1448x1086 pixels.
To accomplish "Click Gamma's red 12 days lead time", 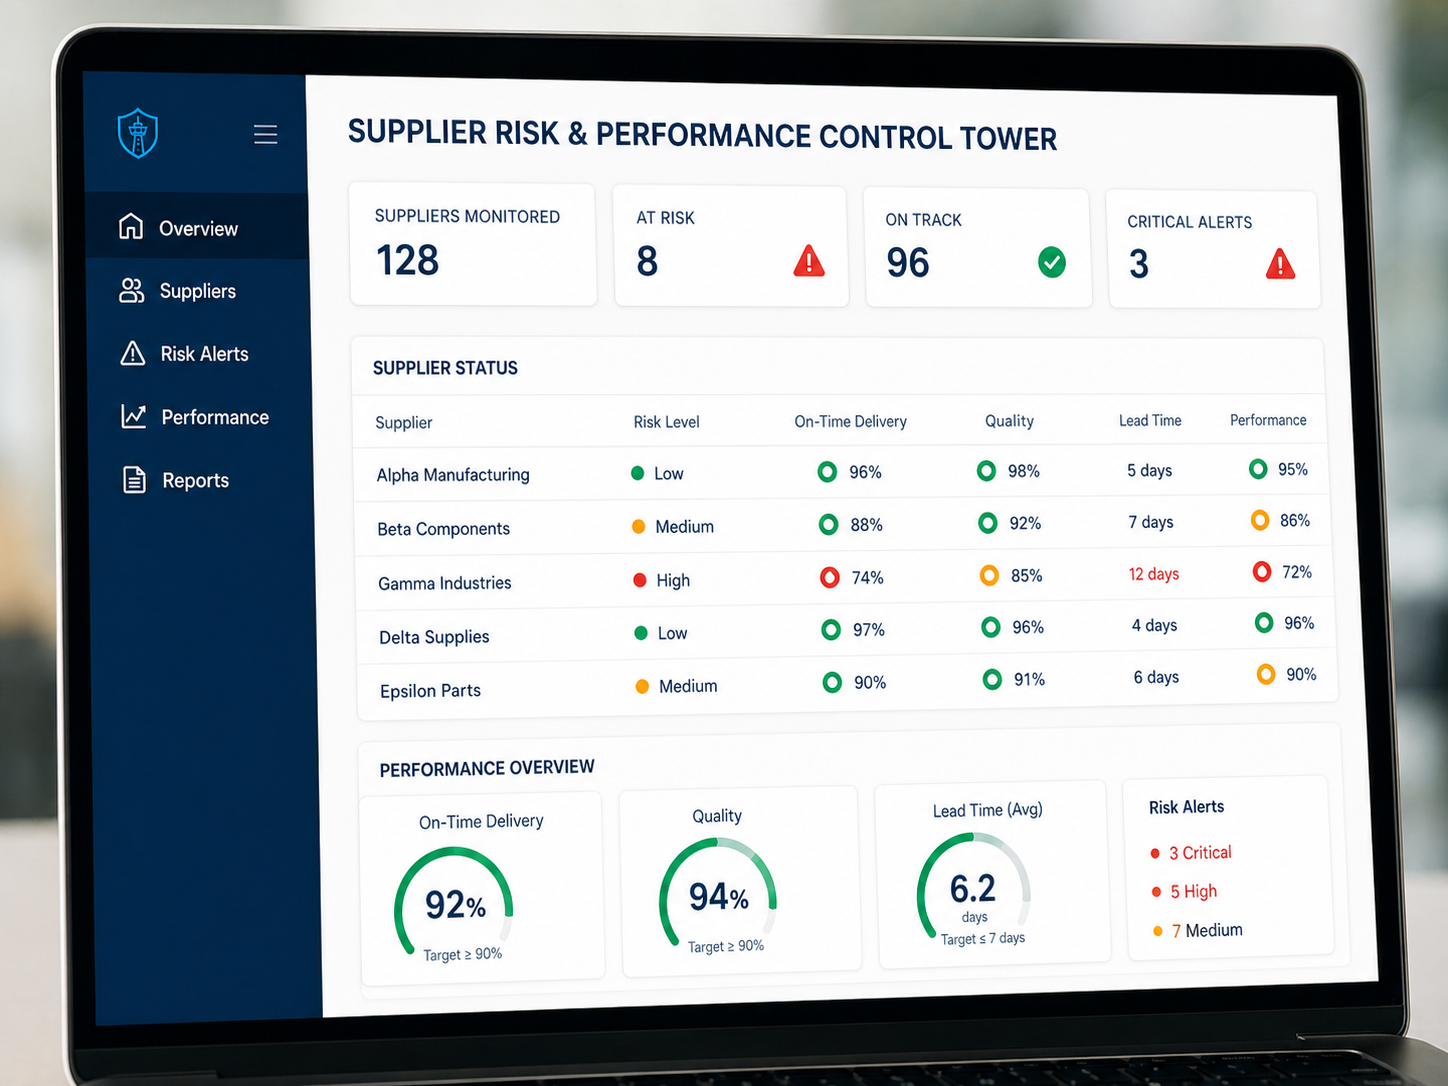I will click(x=1154, y=574).
